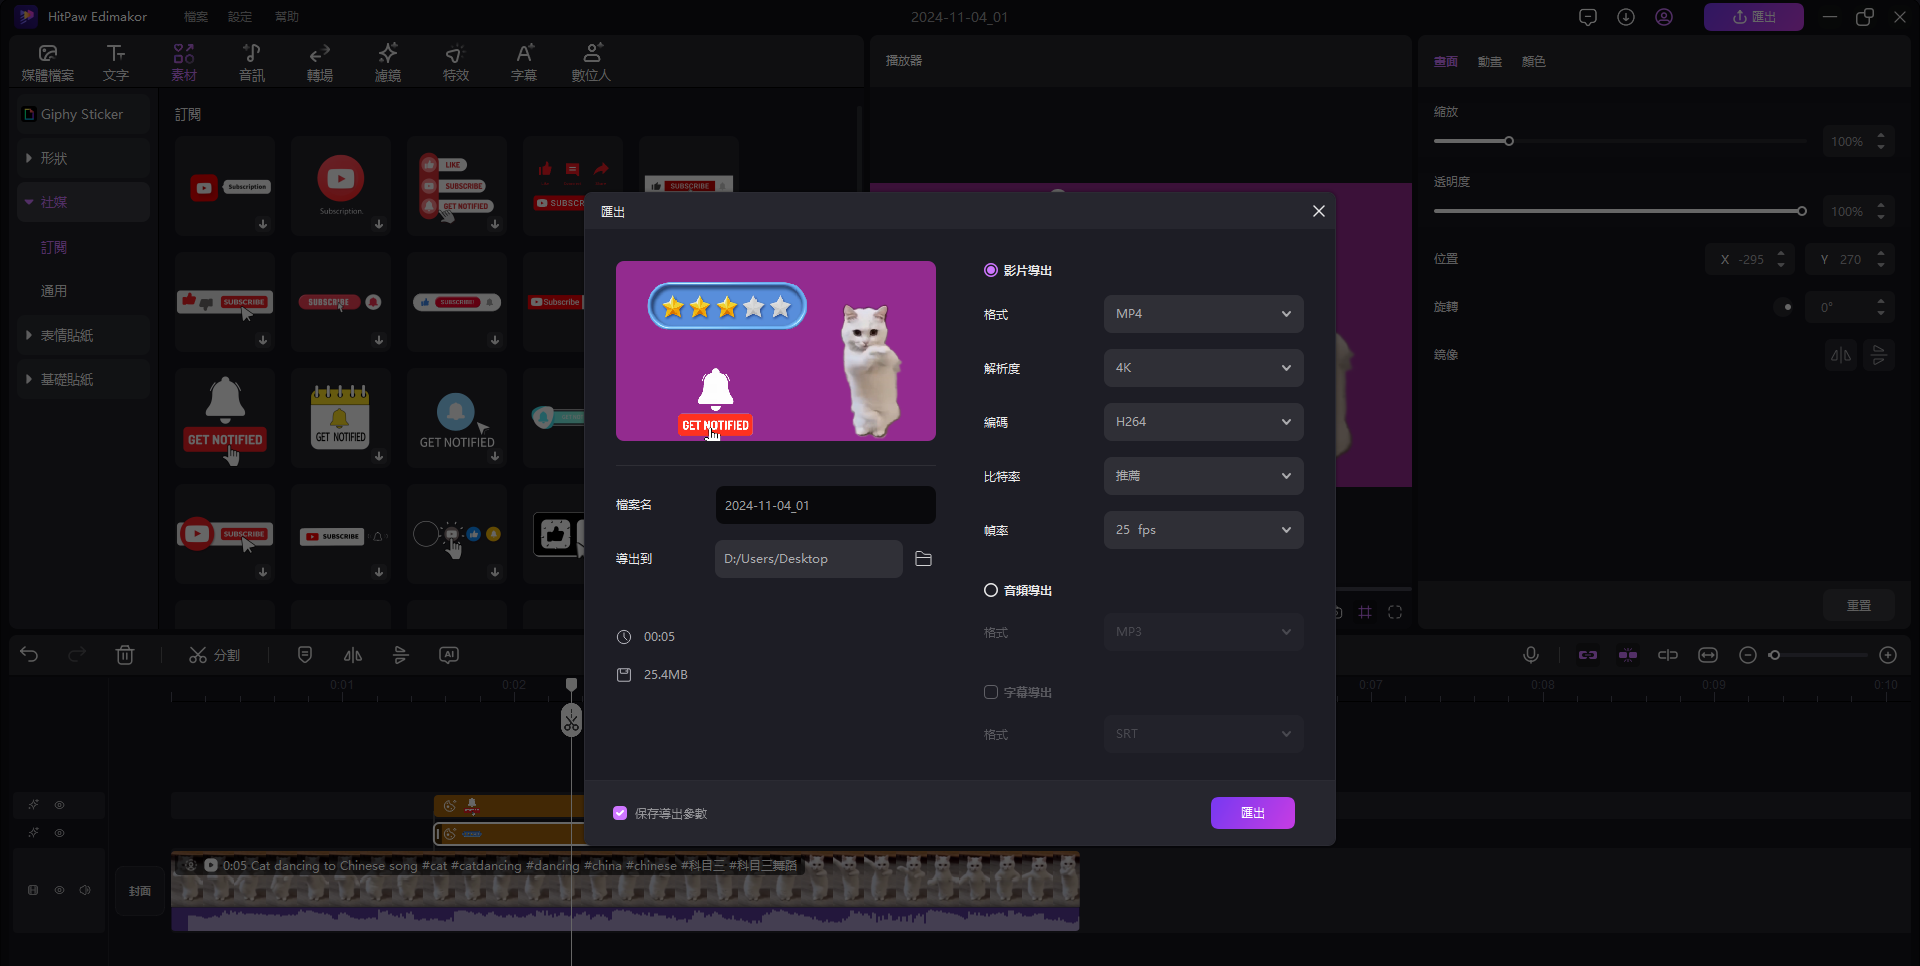Viewport: 1920px width, 966px height.
Task: Open the 媒體檔案 media files panel
Action: (x=48, y=62)
